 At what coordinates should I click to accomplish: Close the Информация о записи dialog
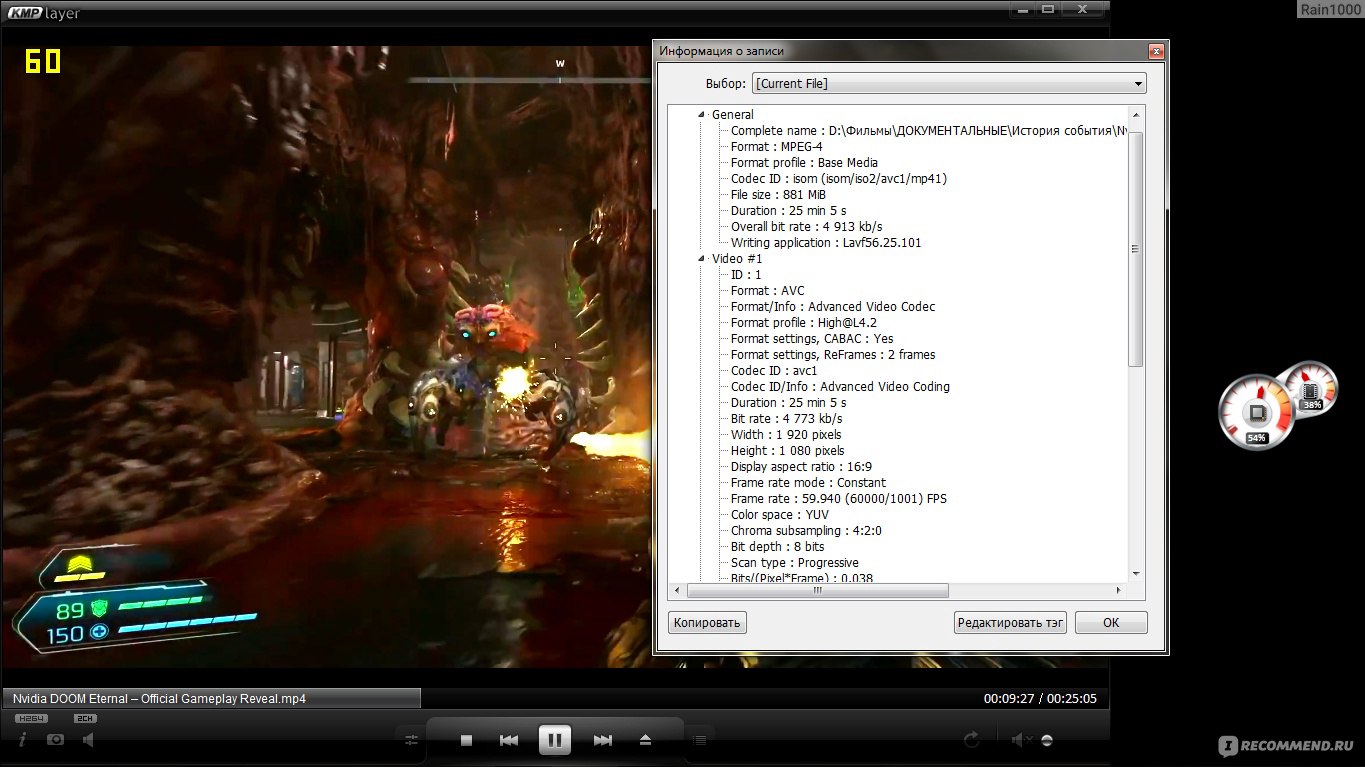click(x=1156, y=51)
